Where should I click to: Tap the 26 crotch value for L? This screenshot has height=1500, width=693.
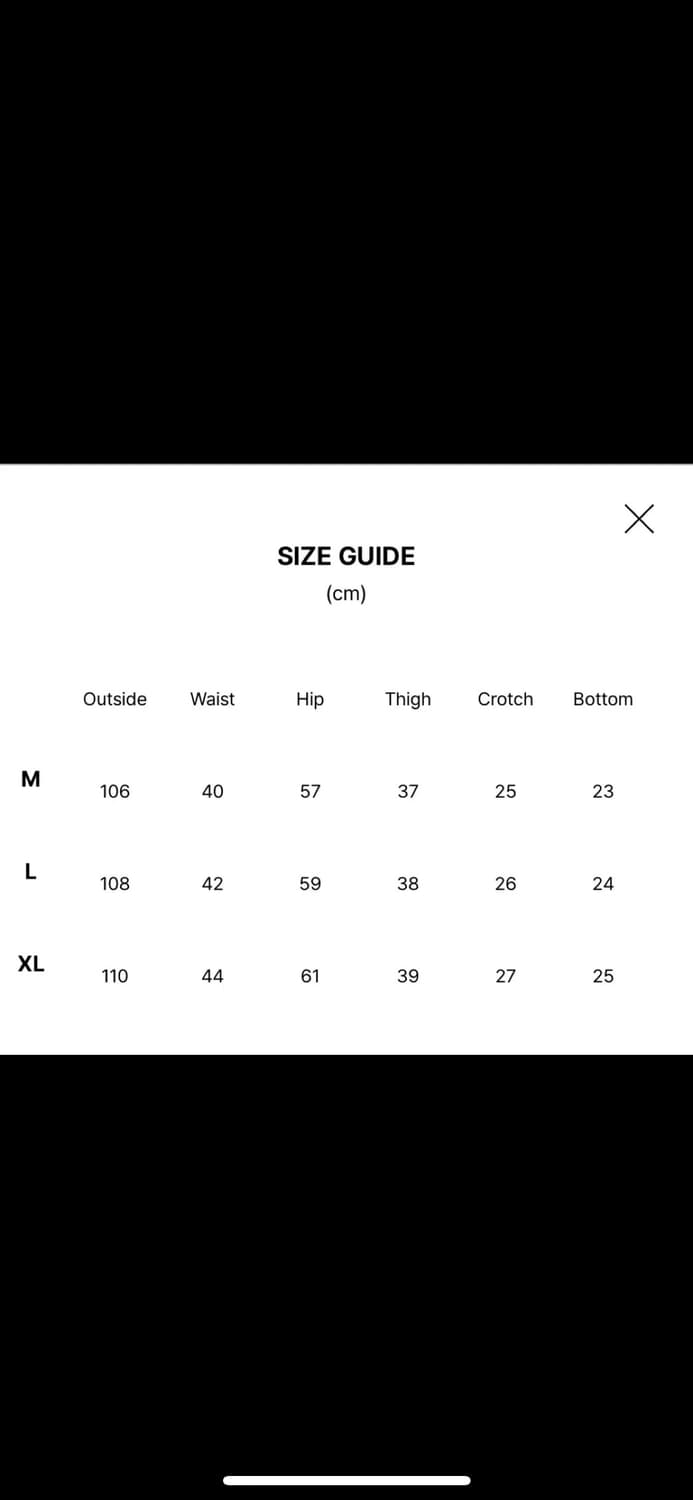pyautogui.click(x=505, y=884)
